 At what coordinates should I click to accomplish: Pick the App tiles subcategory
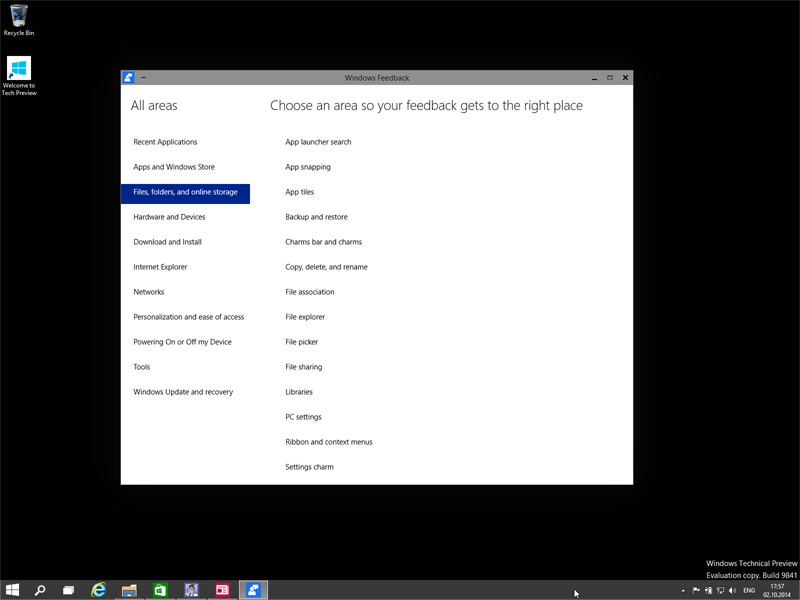[x=299, y=192]
